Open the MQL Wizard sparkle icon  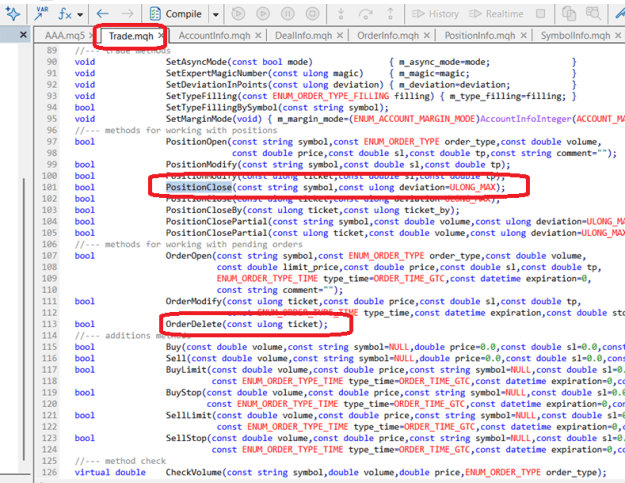[13, 14]
